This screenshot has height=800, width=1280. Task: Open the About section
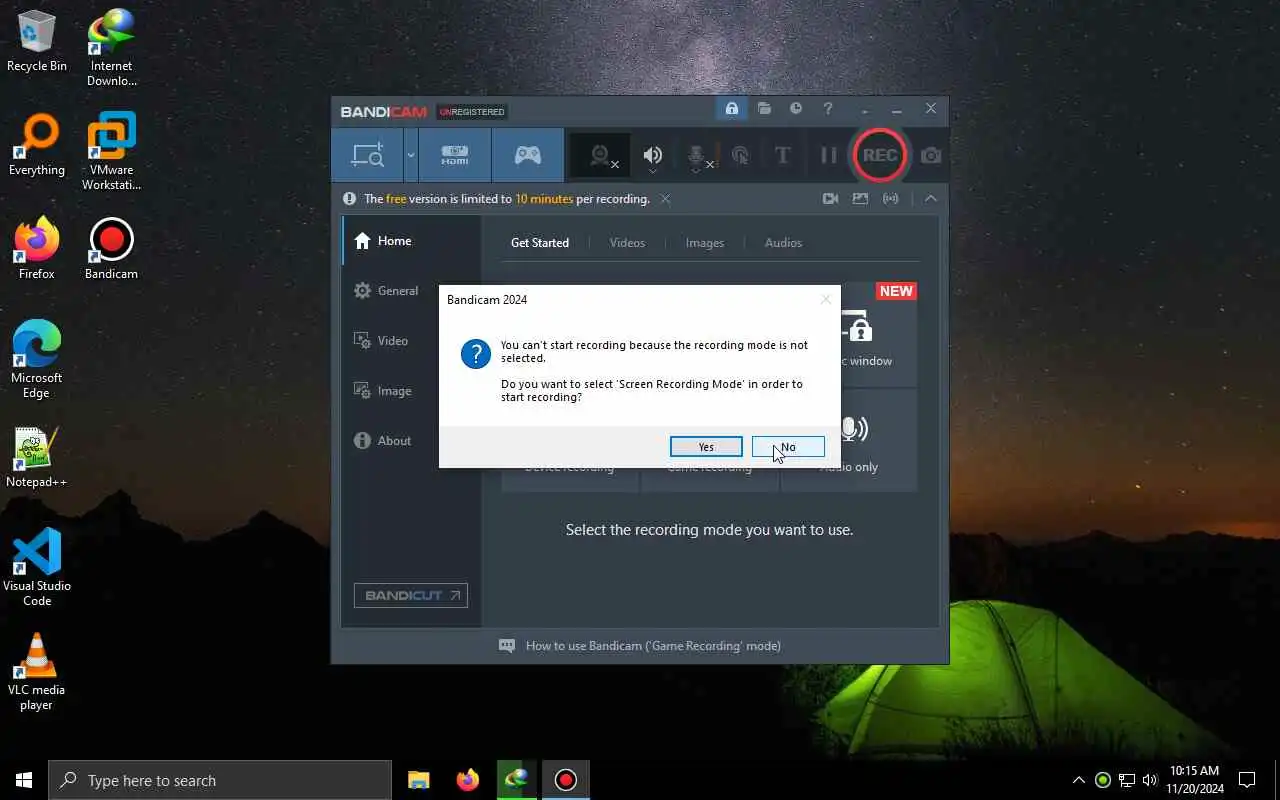tap(411, 441)
